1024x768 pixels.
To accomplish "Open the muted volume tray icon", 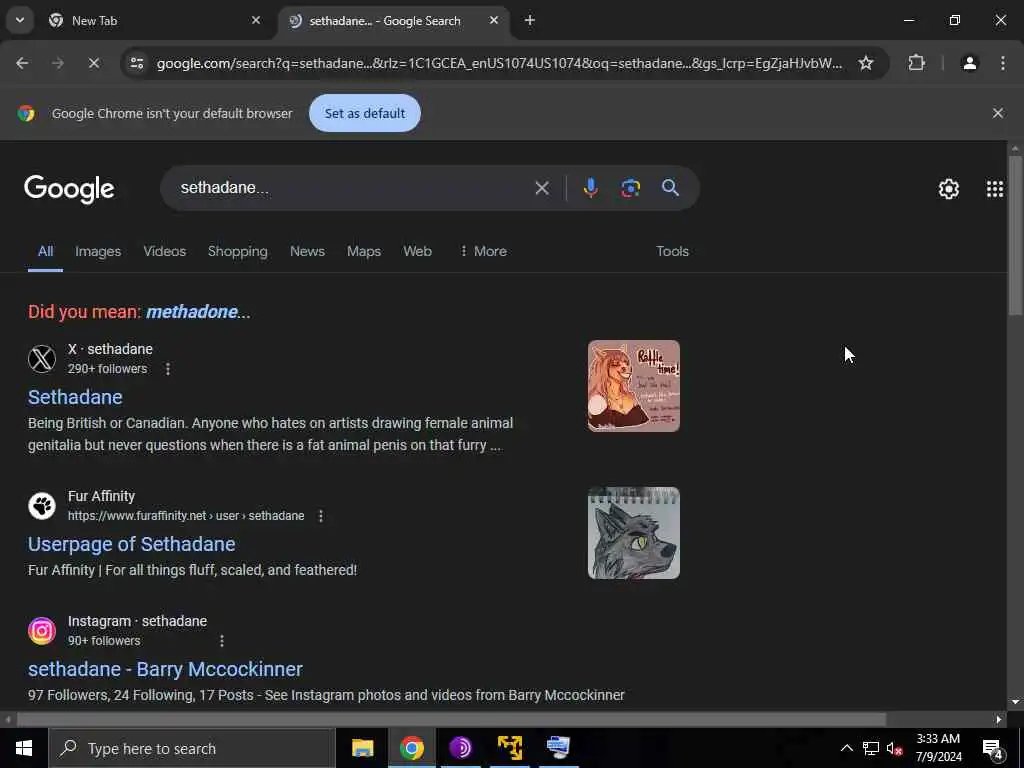I will [x=894, y=748].
